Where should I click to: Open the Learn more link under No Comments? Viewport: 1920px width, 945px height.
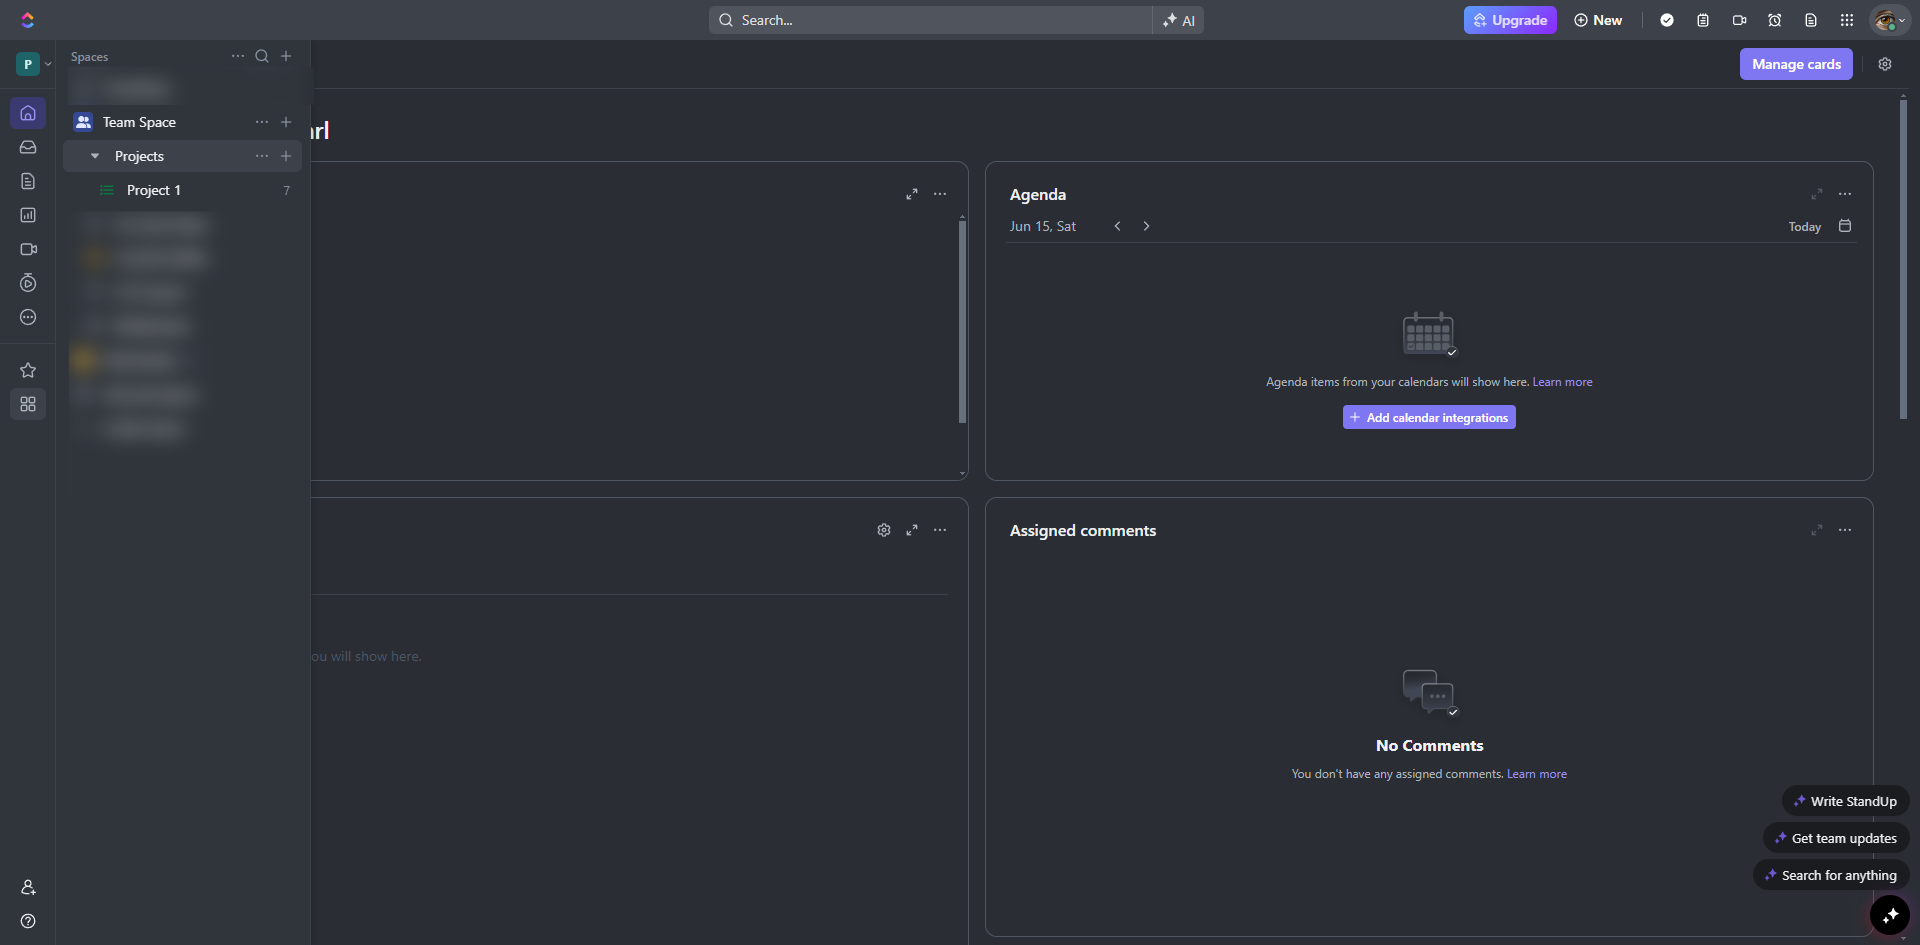point(1537,774)
